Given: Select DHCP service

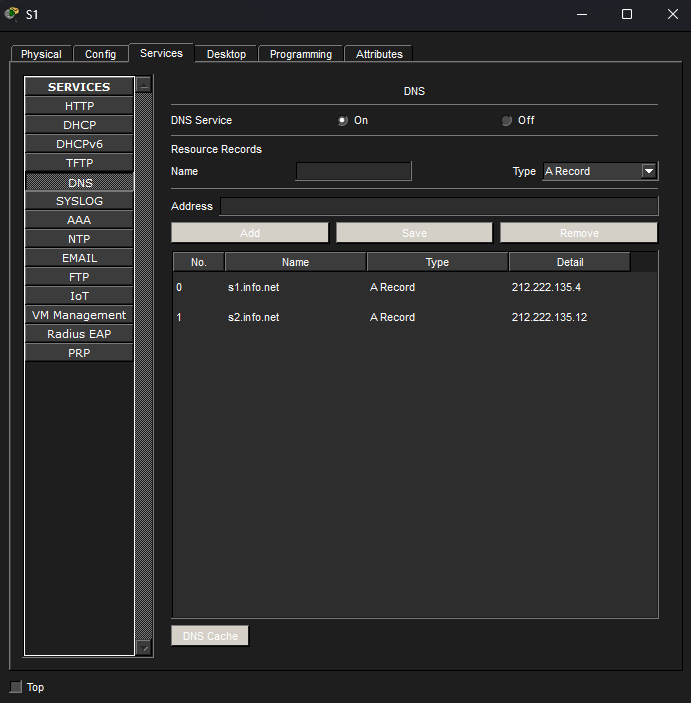Looking at the screenshot, I should (x=79, y=125).
